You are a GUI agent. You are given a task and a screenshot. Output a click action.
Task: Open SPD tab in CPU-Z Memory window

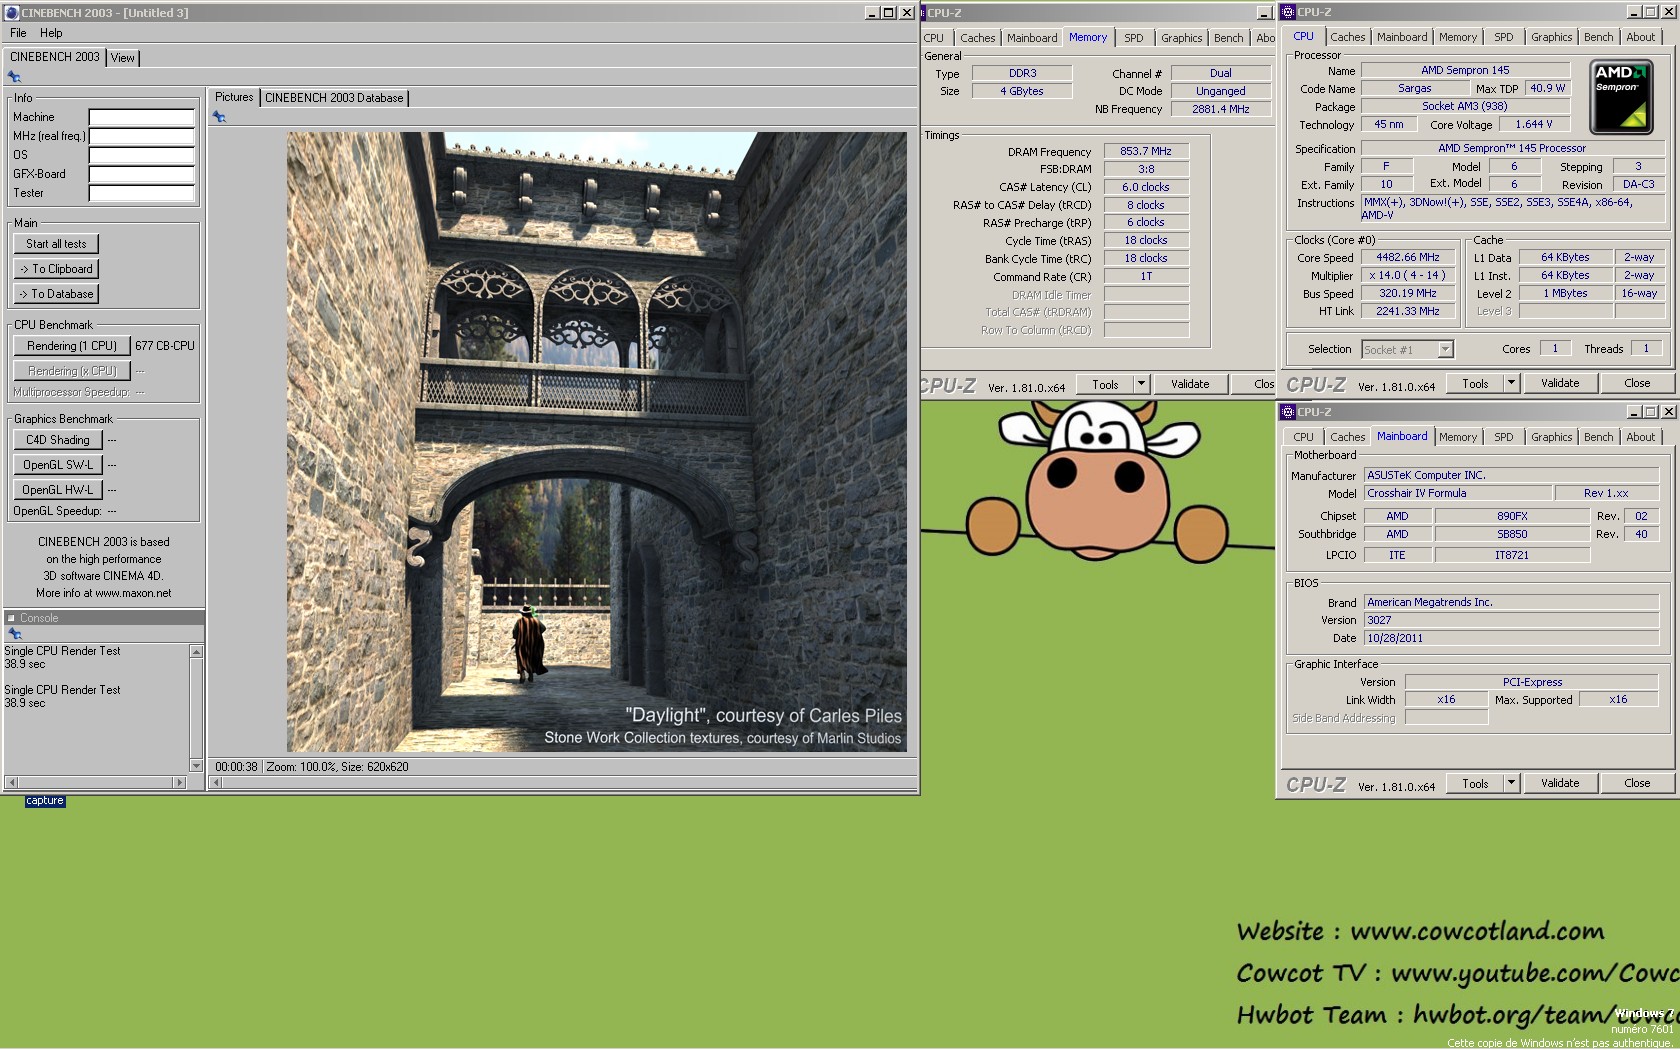(1133, 38)
